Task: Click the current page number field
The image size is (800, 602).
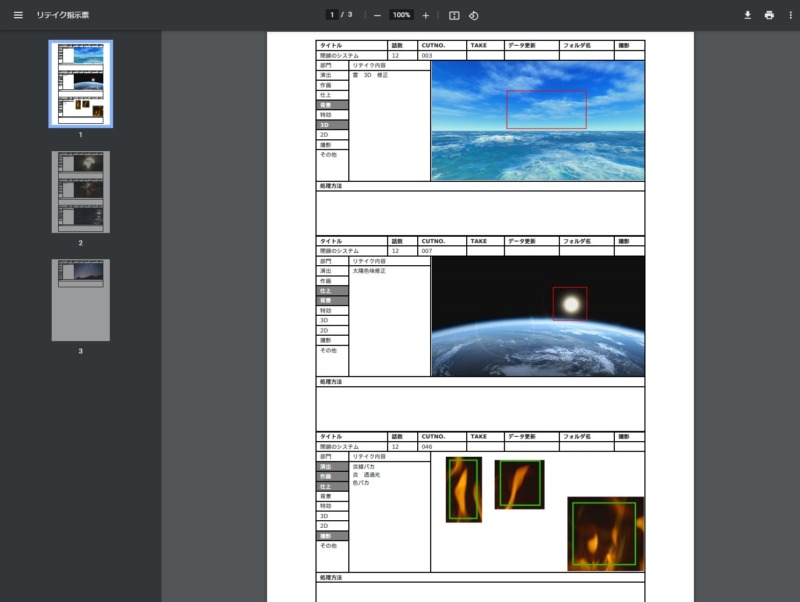Action: pyautogui.click(x=332, y=15)
